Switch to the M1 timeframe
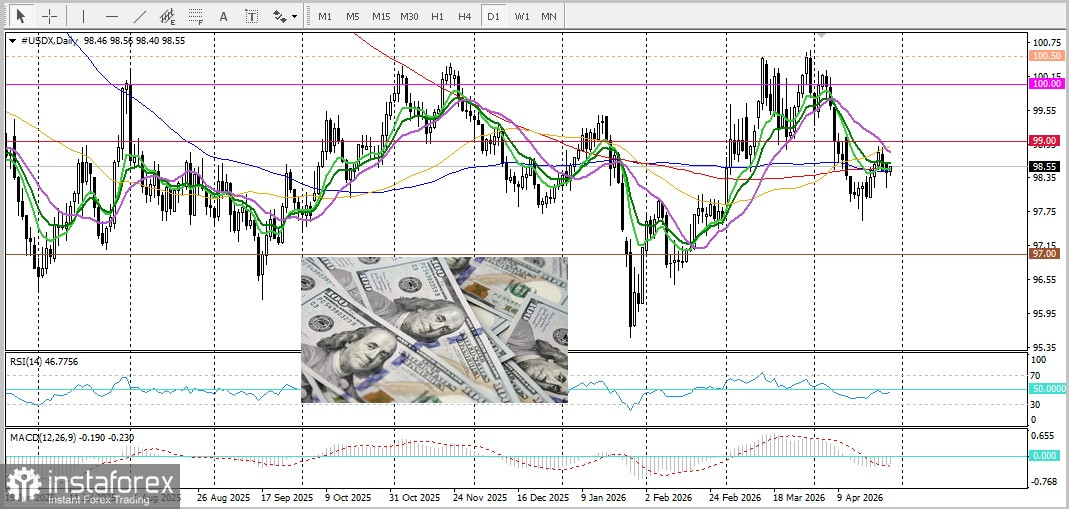This screenshot has width=1069, height=509. pos(325,17)
